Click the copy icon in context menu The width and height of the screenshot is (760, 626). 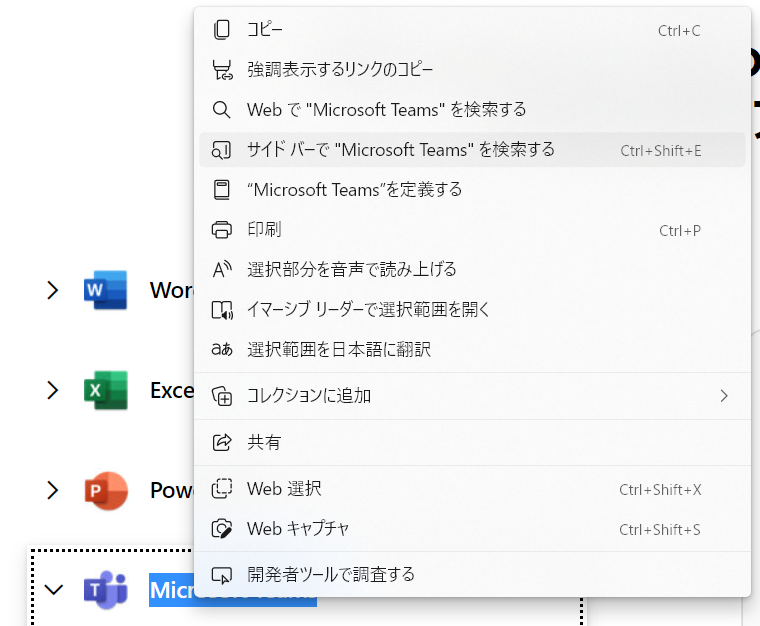pyautogui.click(x=222, y=30)
